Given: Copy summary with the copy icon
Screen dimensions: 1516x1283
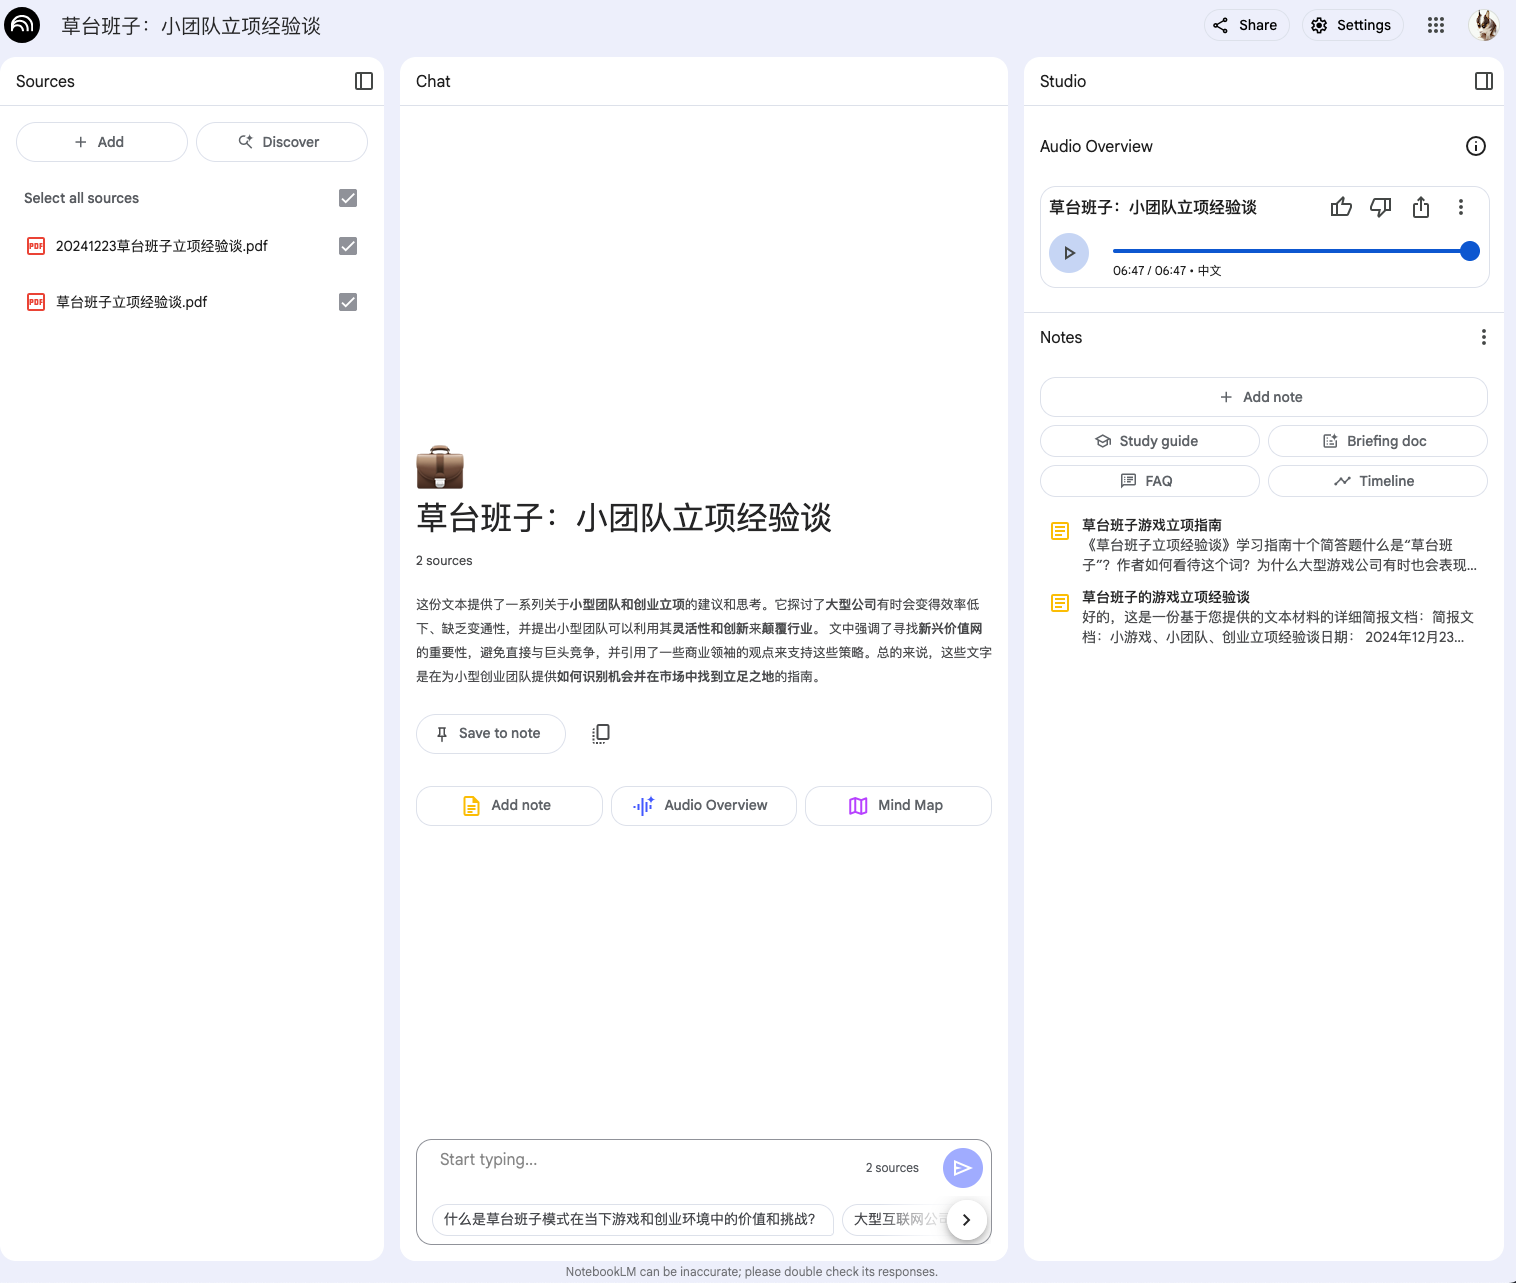Looking at the screenshot, I should click(600, 733).
